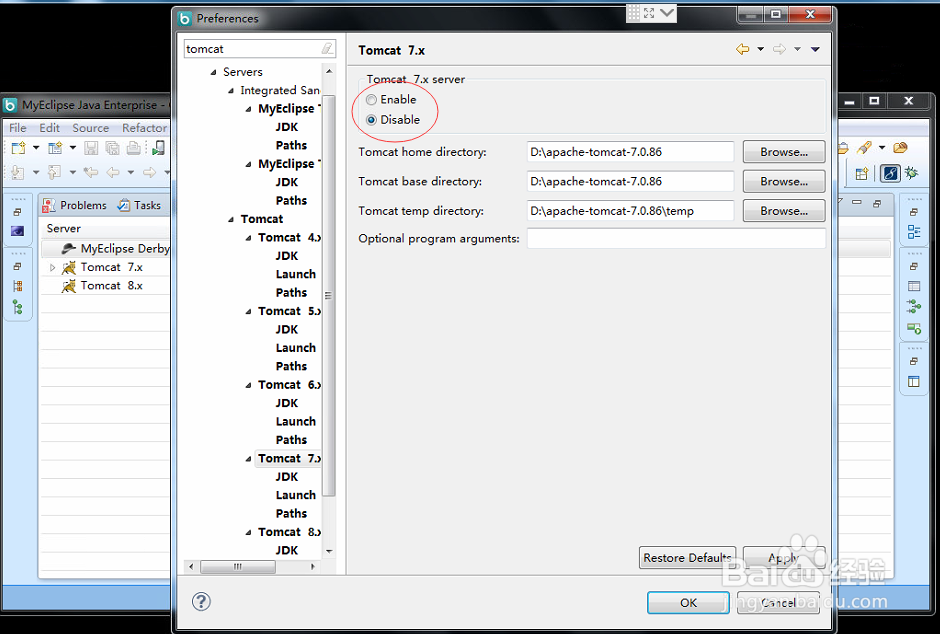Screen dimensions: 940x634
Task: Open New wizard dropdown arrow
Action: (x=36, y=148)
